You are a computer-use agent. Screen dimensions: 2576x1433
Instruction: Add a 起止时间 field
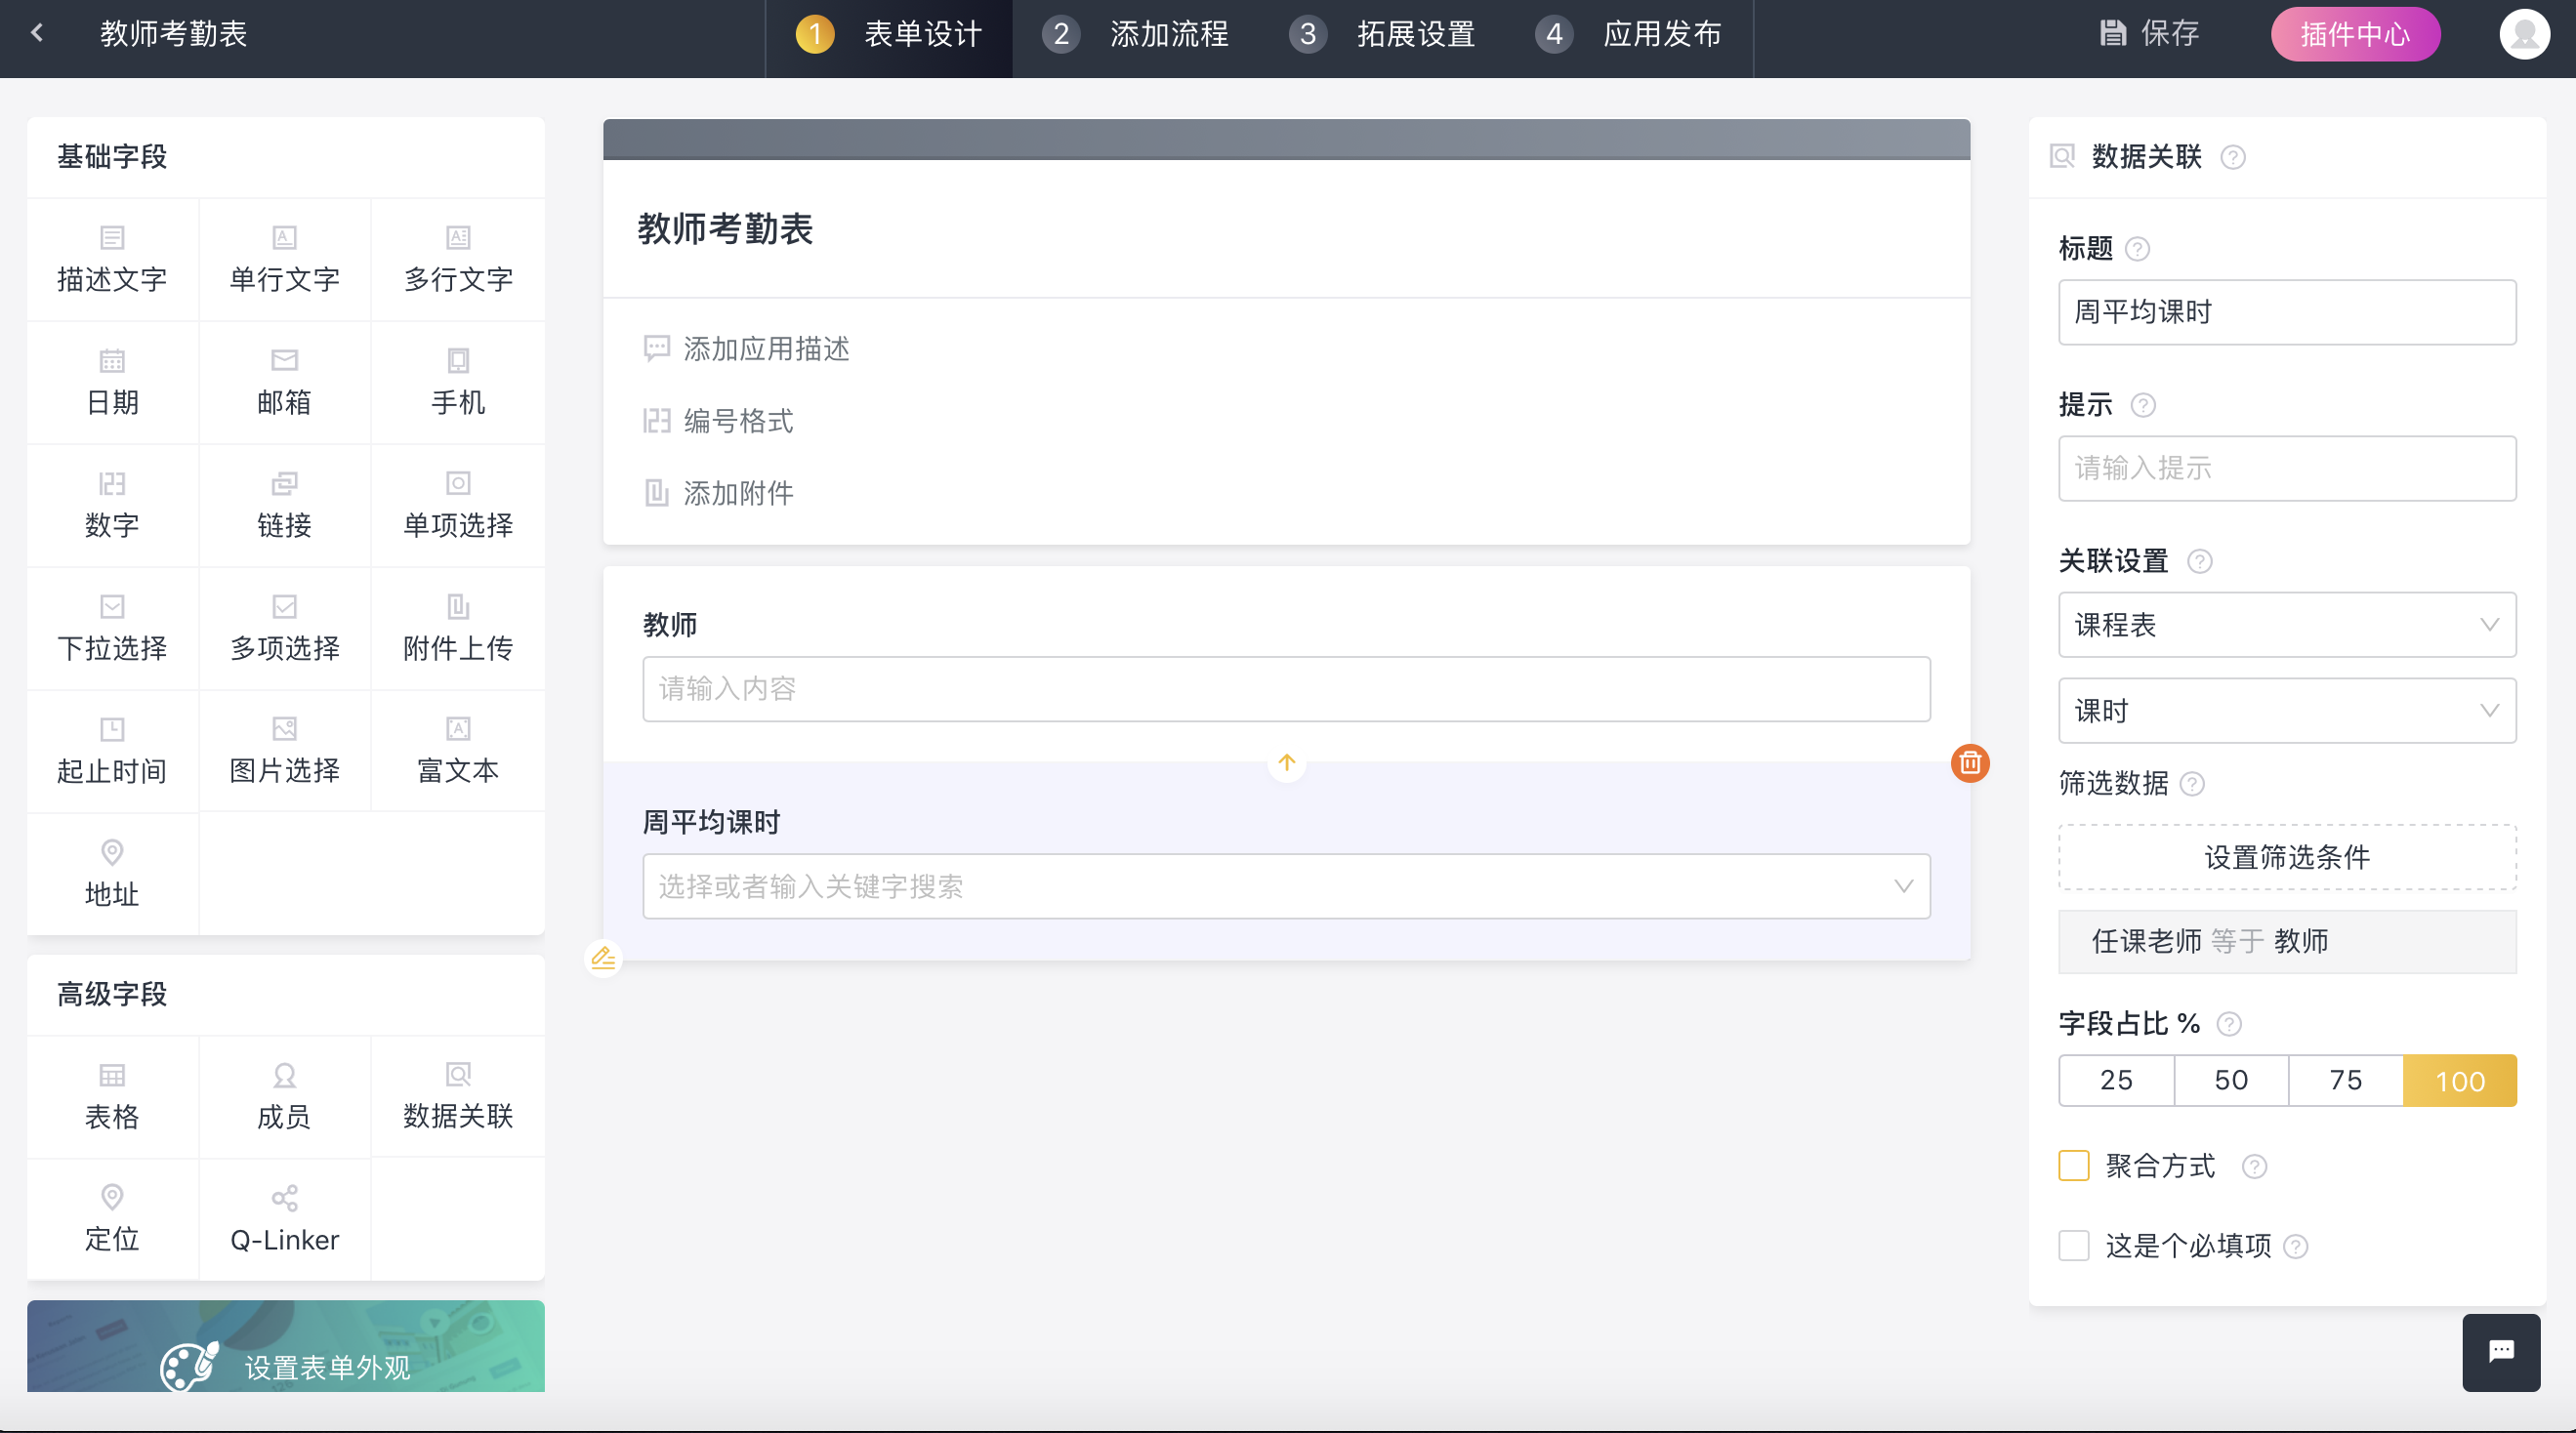click(112, 751)
